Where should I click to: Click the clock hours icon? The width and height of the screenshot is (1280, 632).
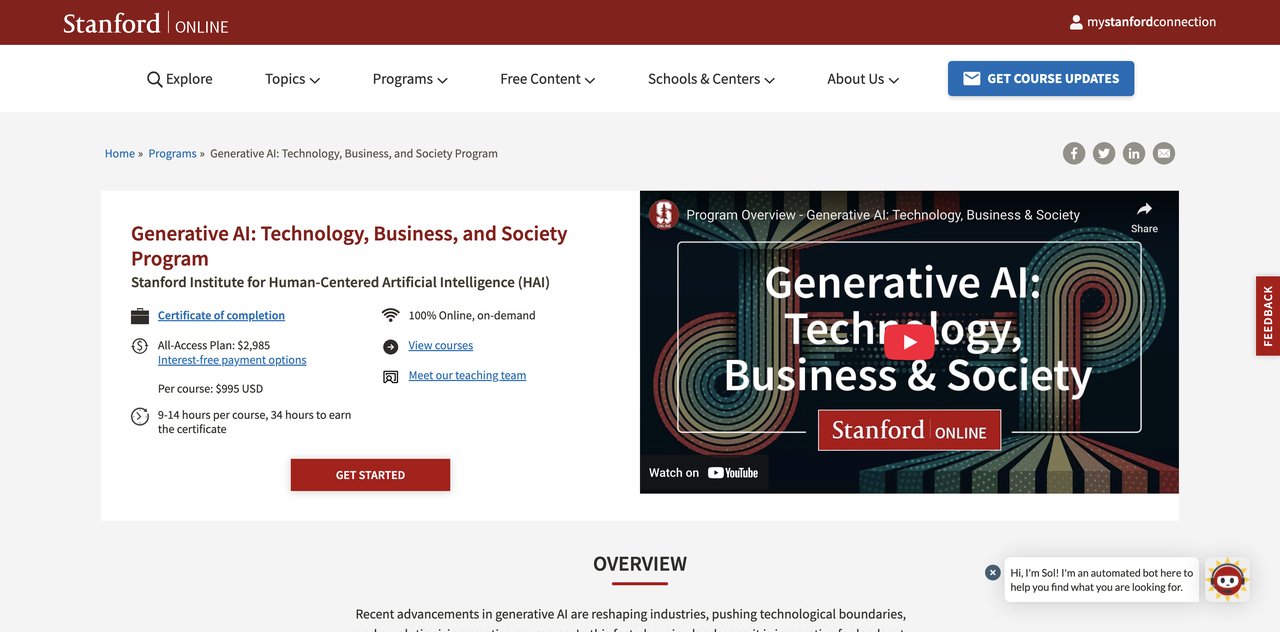click(x=140, y=416)
